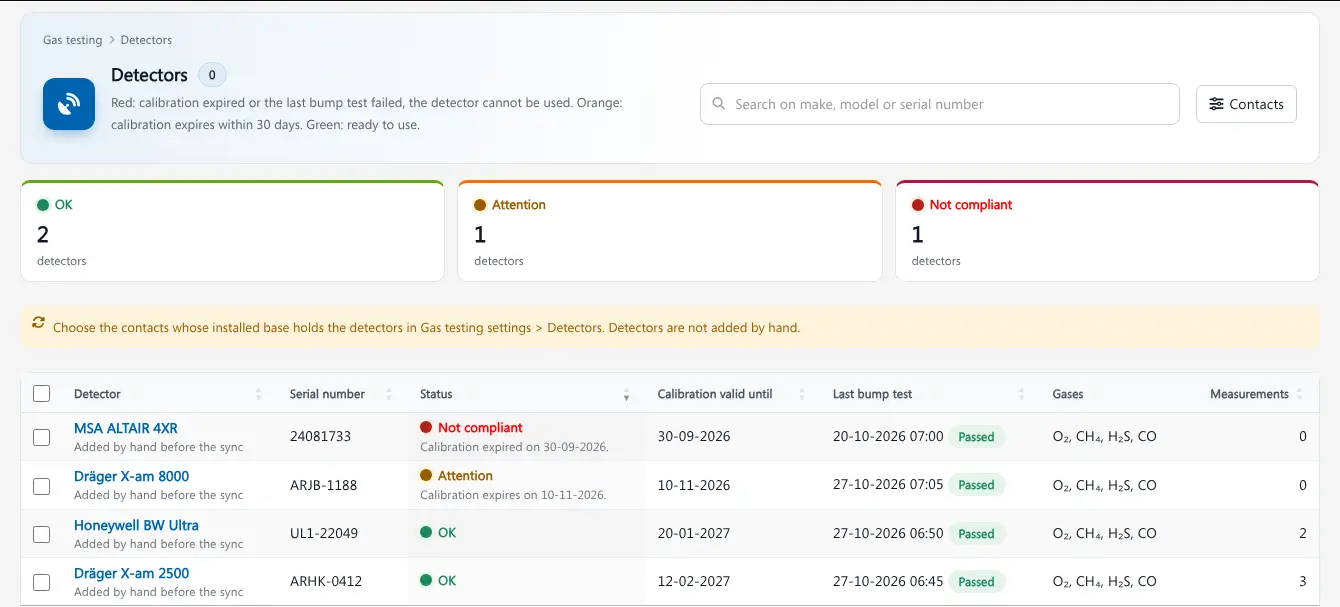Click 'Calibration expired on 30-09-2026.' text
The height and width of the screenshot is (607, 1340).
[514, 447]
